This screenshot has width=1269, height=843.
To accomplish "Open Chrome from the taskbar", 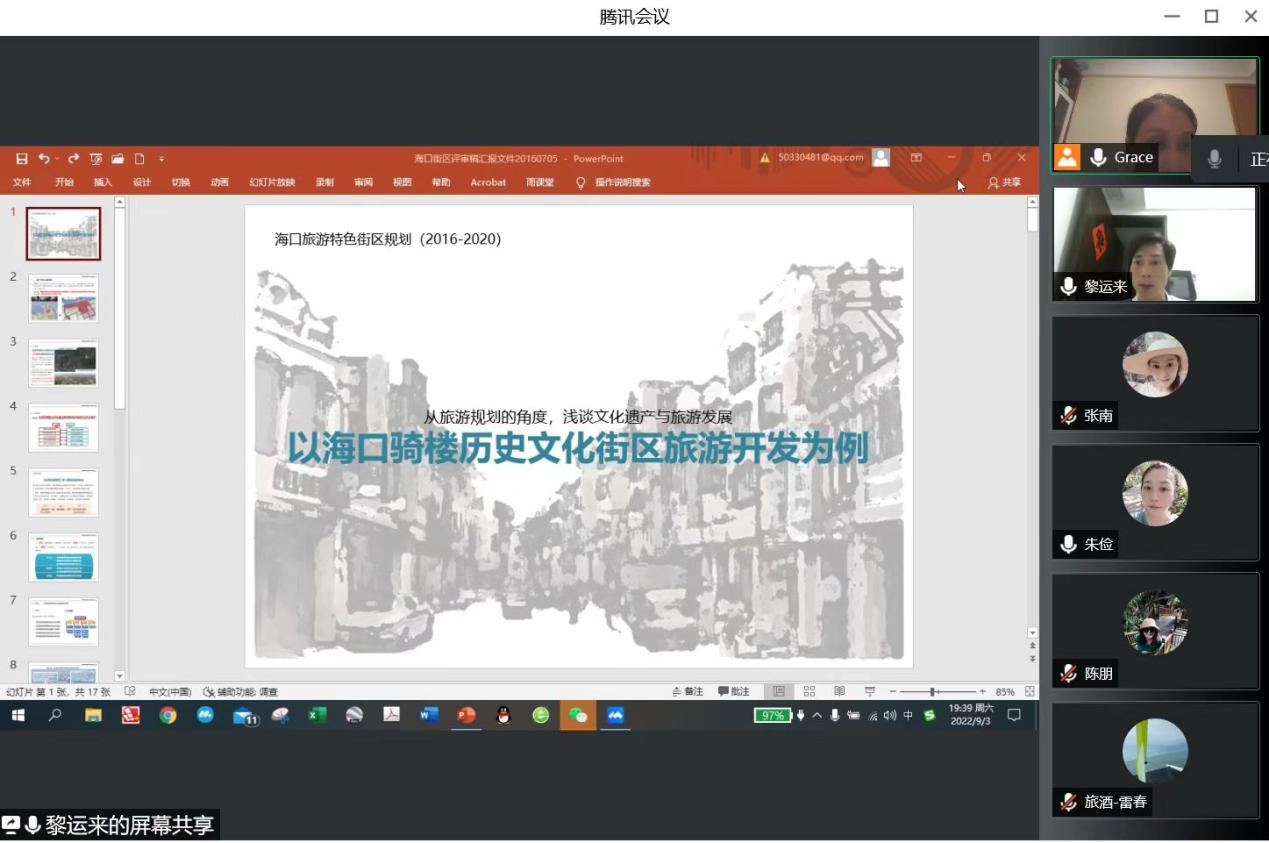I will tap(168, 715).
